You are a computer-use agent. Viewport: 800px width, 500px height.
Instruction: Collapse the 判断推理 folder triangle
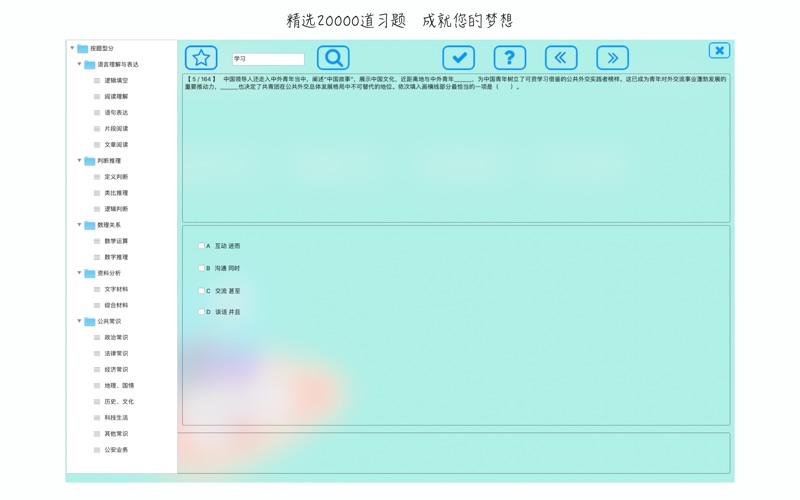pyautogui.click(x=79, y=161)
